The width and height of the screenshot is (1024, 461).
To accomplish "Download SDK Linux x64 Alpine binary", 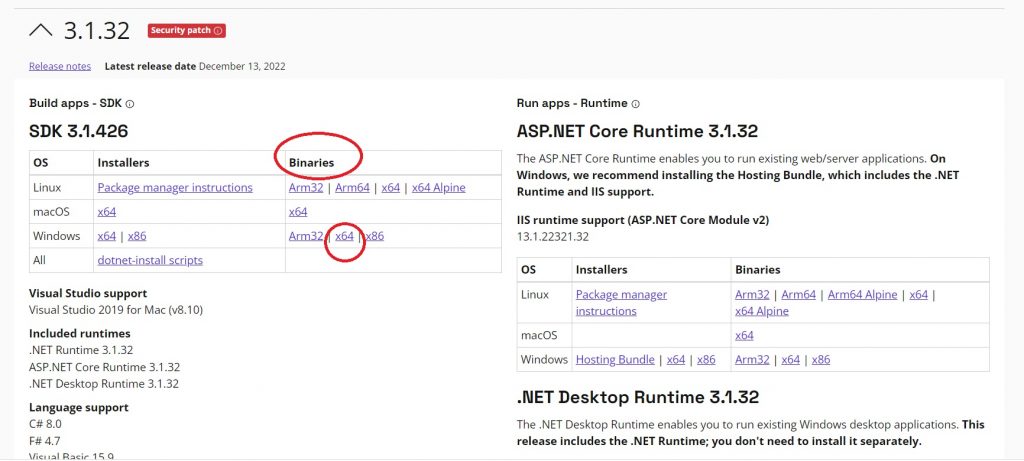I will tap(439, 187).
